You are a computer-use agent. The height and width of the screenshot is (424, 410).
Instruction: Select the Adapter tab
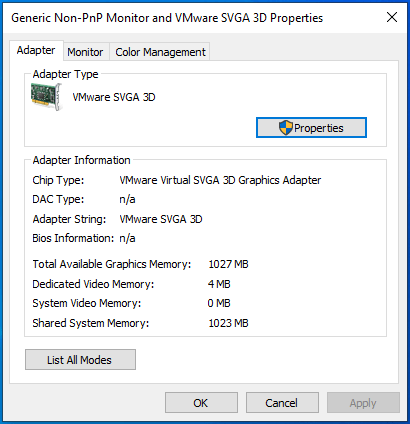(x=36, y=50)
